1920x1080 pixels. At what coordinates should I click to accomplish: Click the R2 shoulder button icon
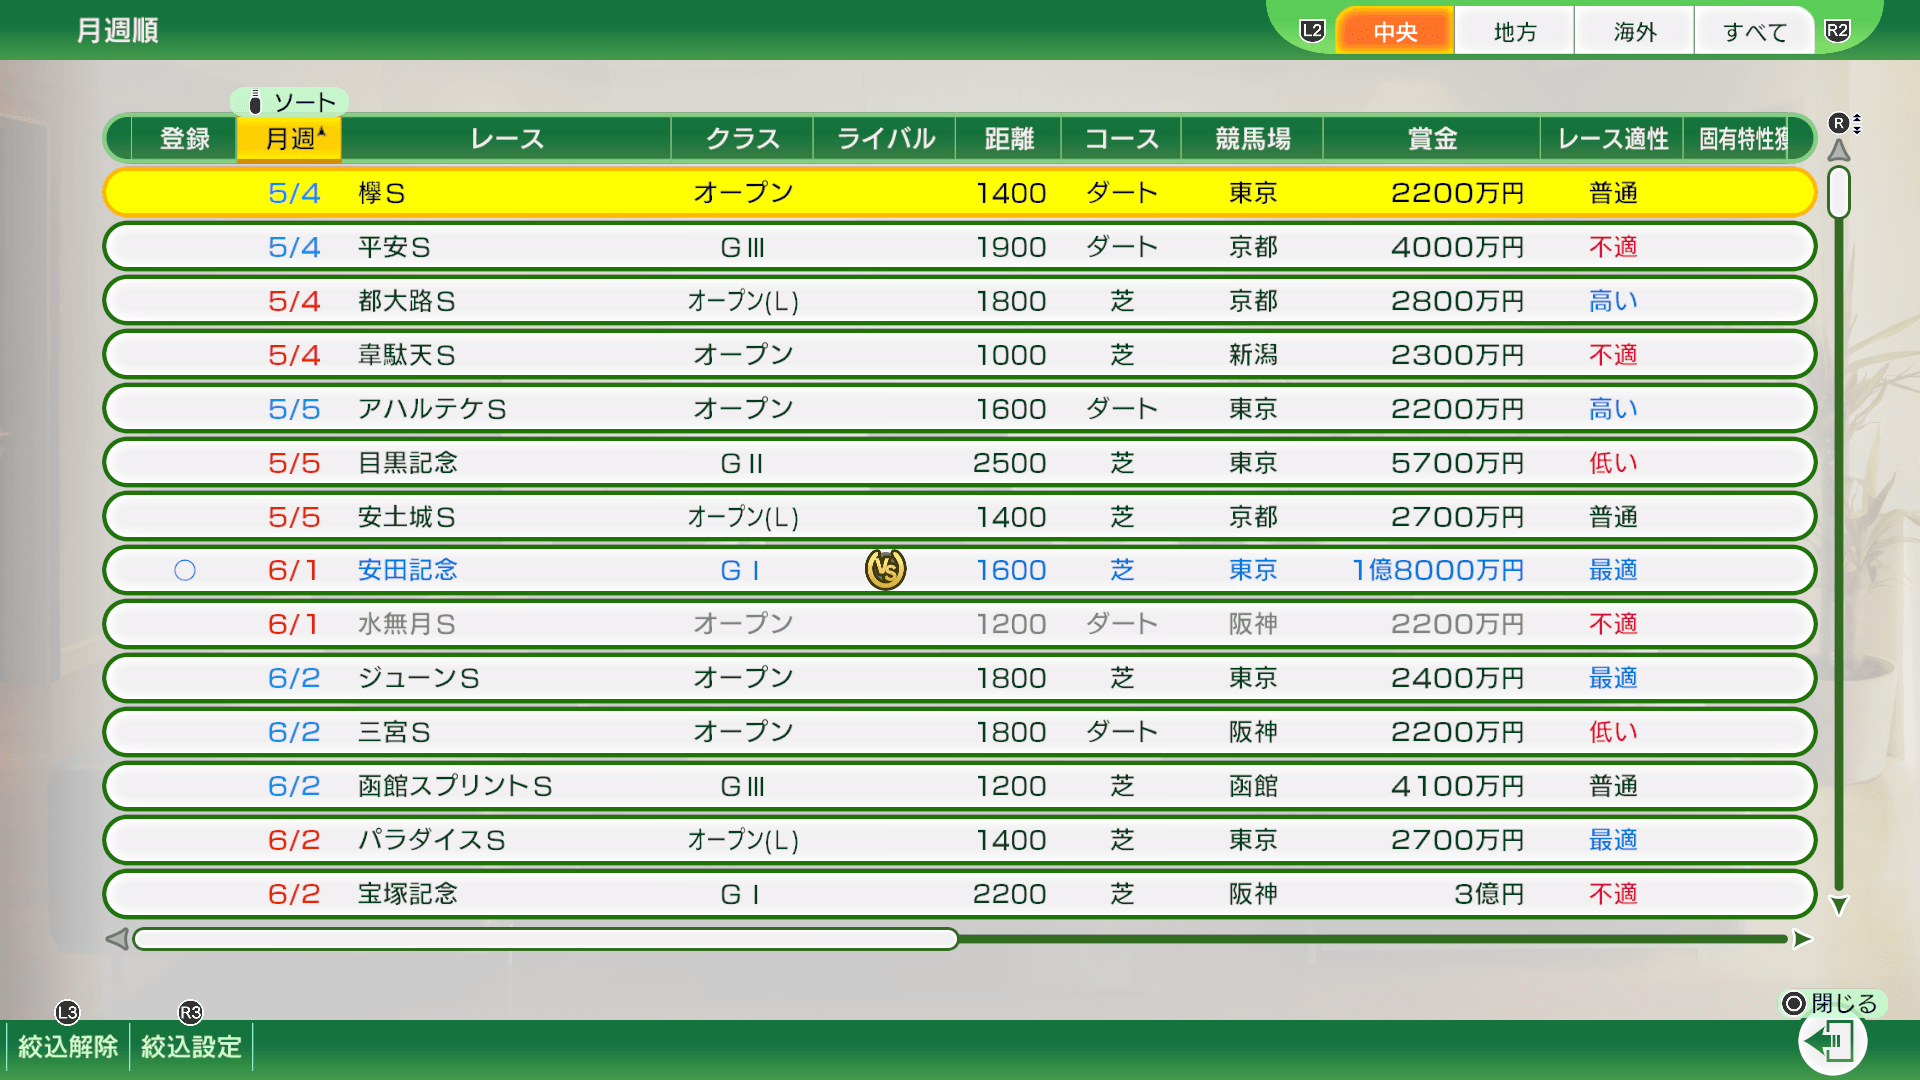click(x=1837, y=31)
